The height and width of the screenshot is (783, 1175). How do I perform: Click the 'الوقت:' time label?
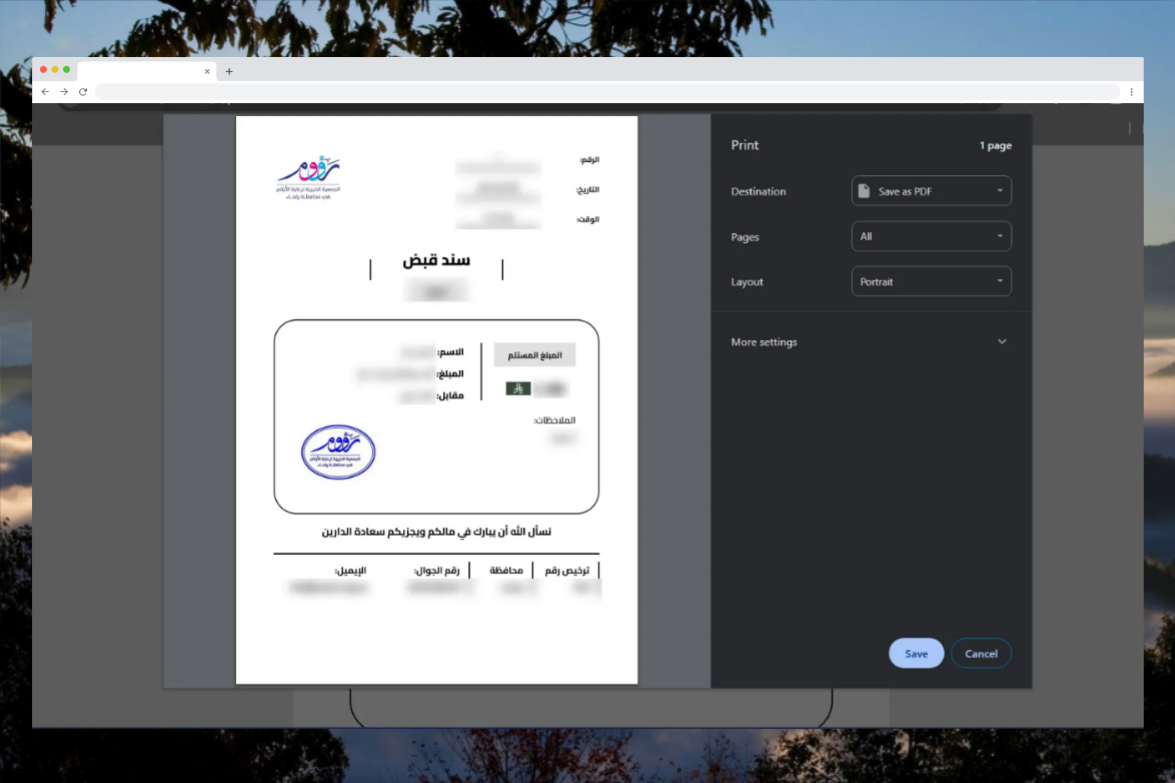click(588, 220)
